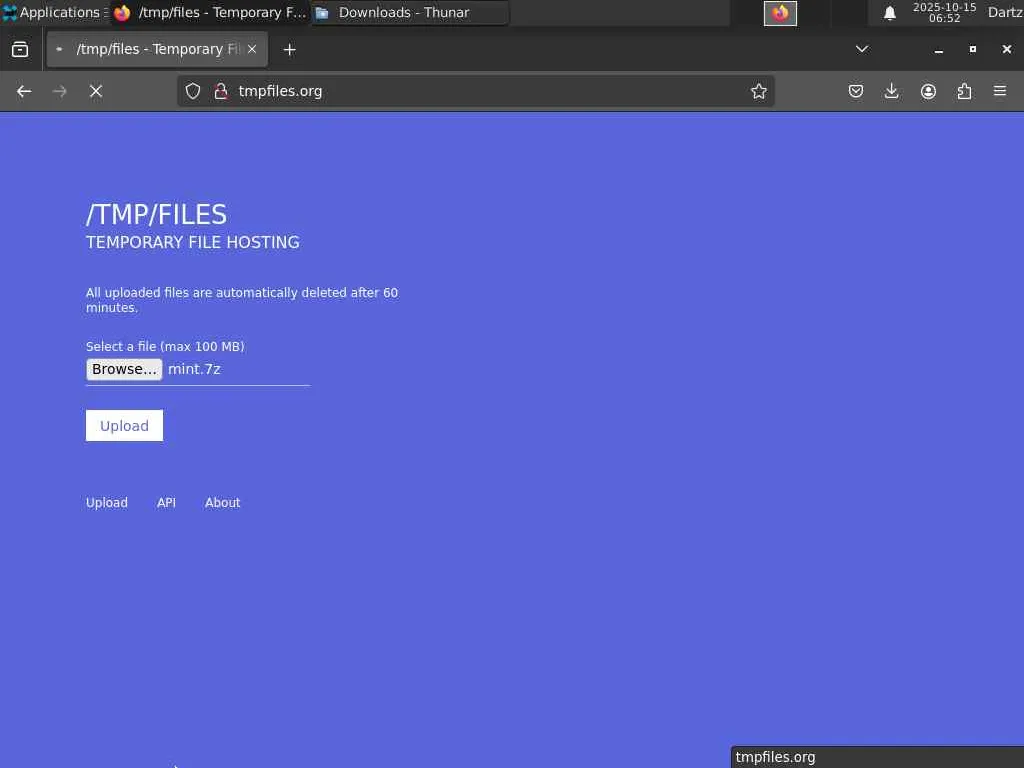Open the tracking protection shield icon
The width and height of the screenshot is (1024, 768).
[193, 91]
